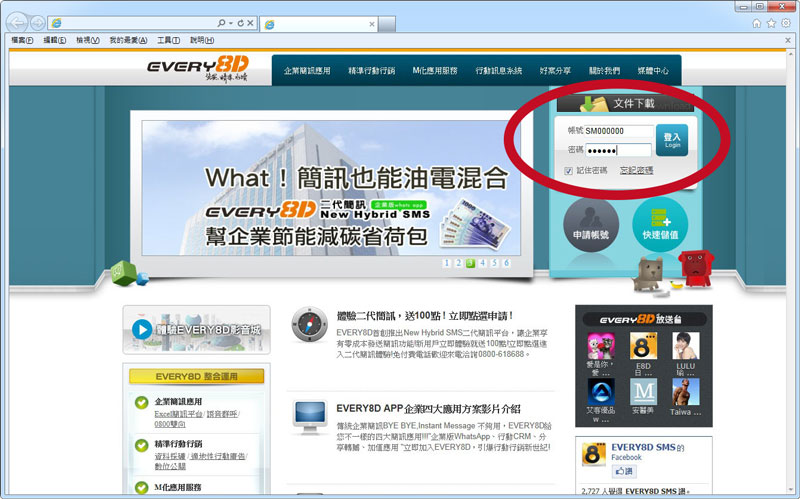Click the compass icon beside 體驗二代簡訊
The width and height of the screenshot is (800, 499).
(309, 325)
